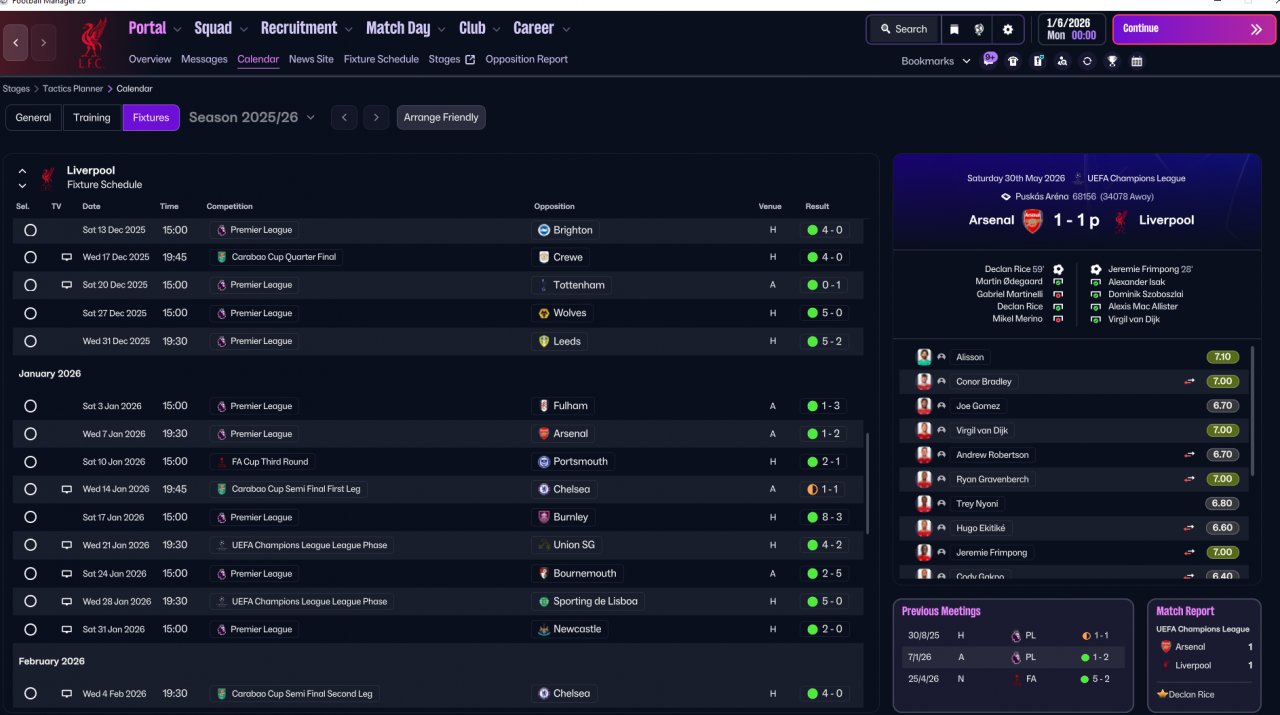Open the settings gear icon

[x=1008, y=29]
